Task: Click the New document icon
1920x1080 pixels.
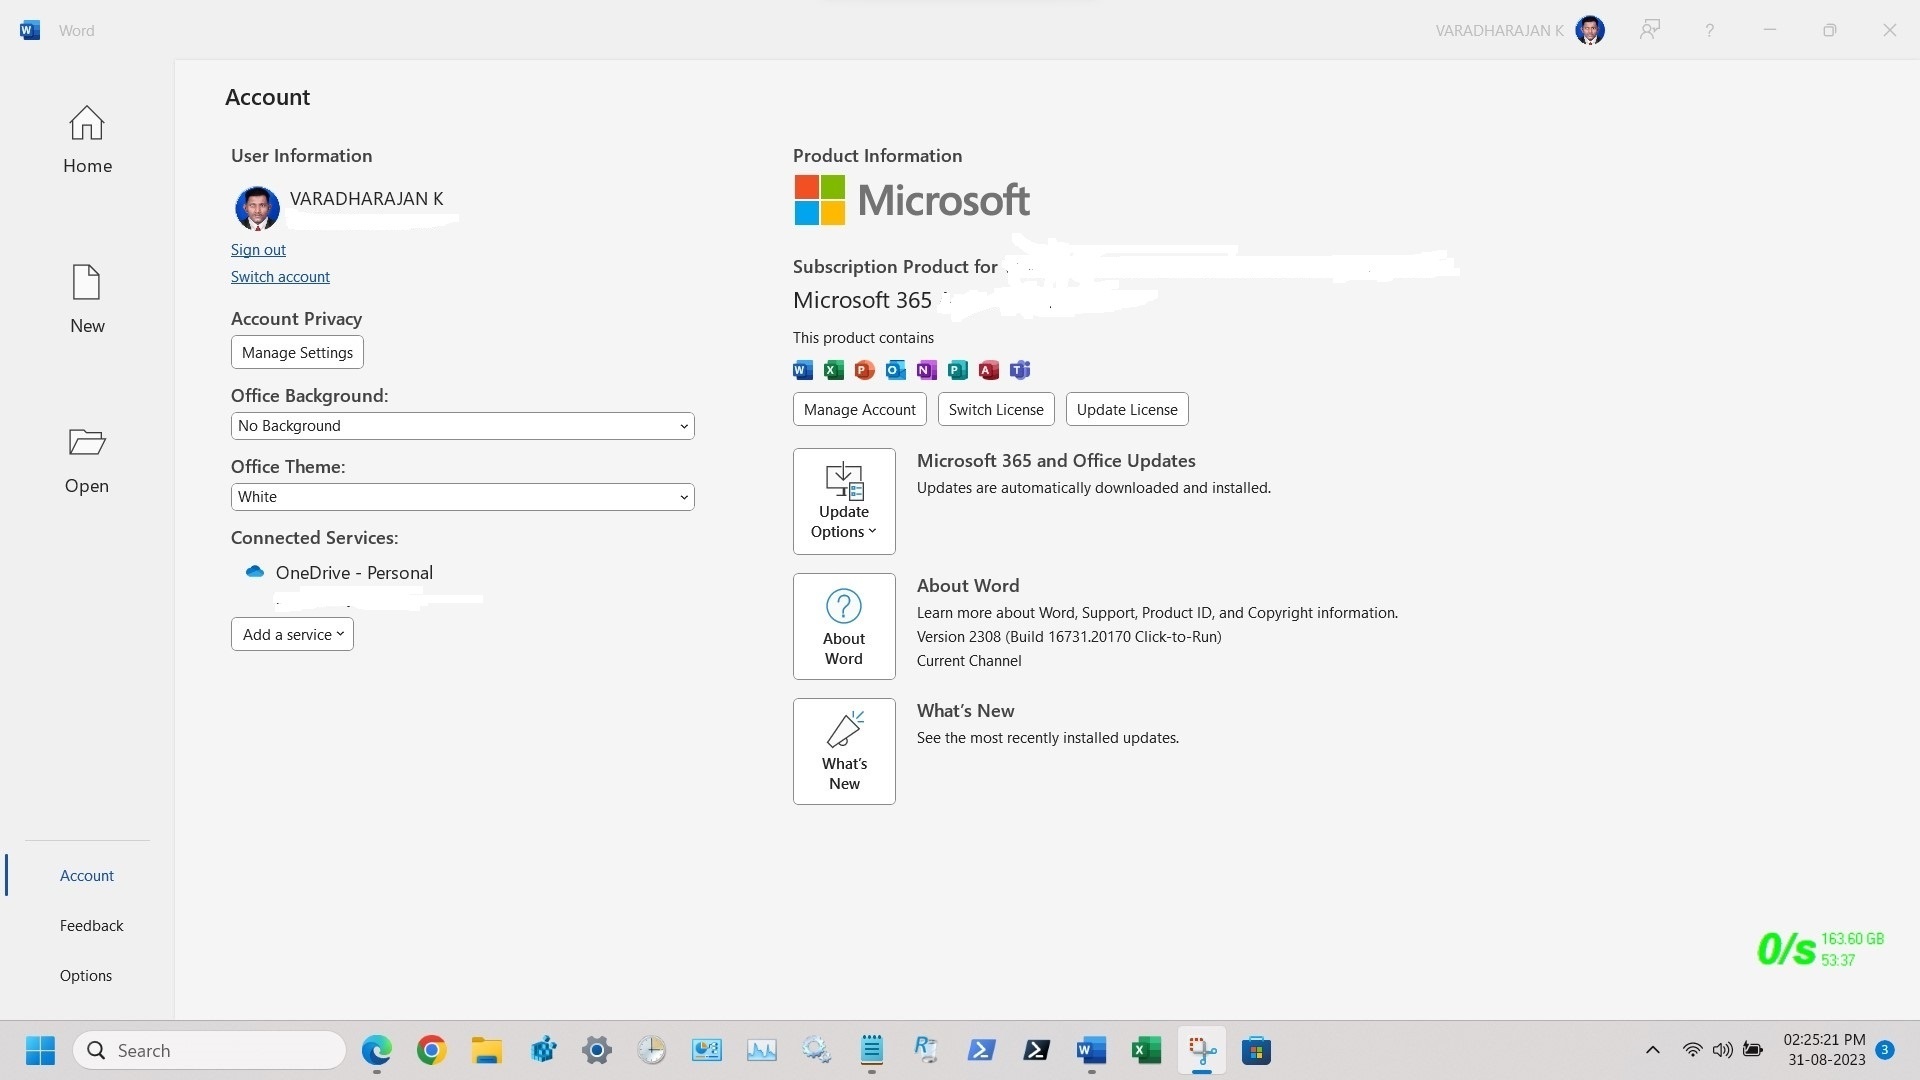Action: point(86,283)
